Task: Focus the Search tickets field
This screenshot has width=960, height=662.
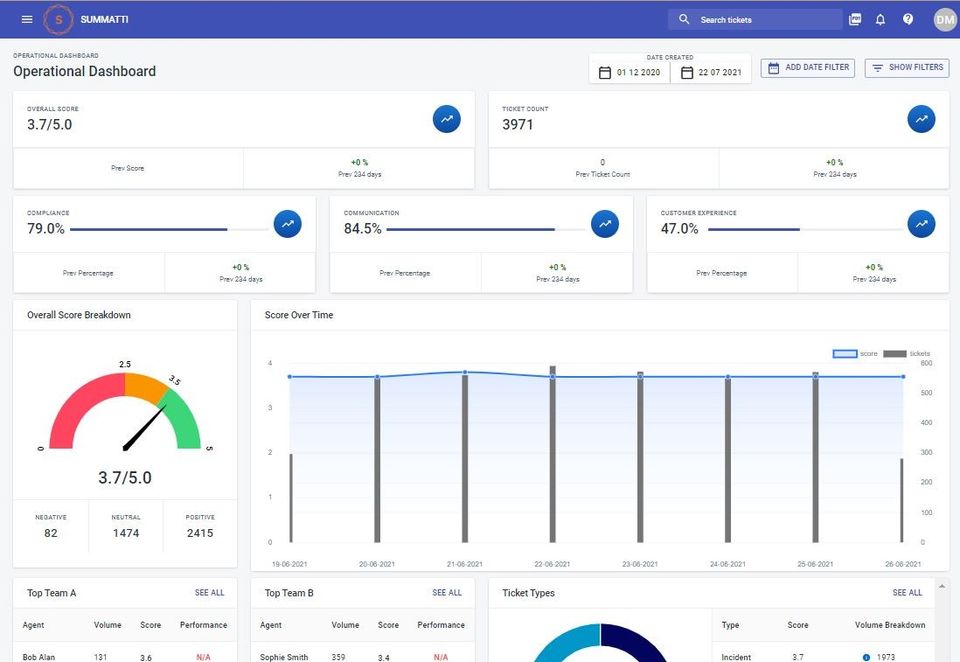Action: point(755,19)
